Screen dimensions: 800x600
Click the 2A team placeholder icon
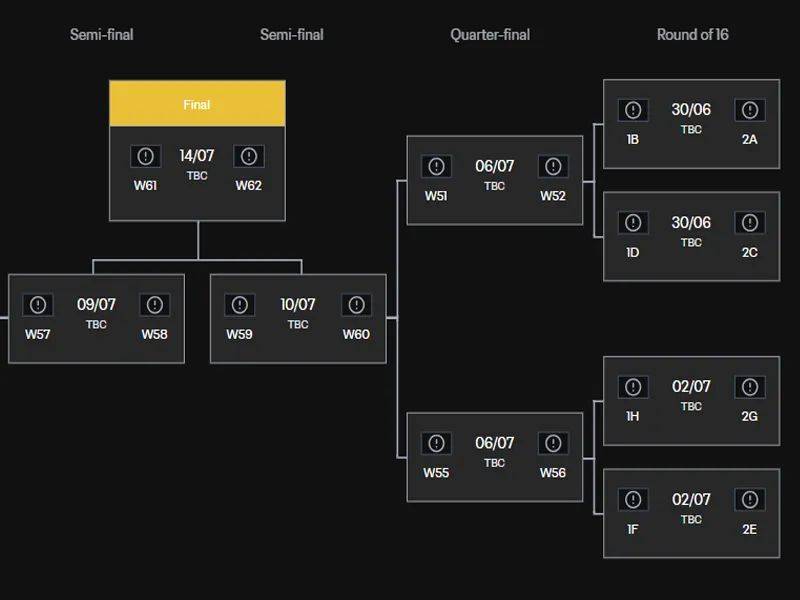coord(749,110)
